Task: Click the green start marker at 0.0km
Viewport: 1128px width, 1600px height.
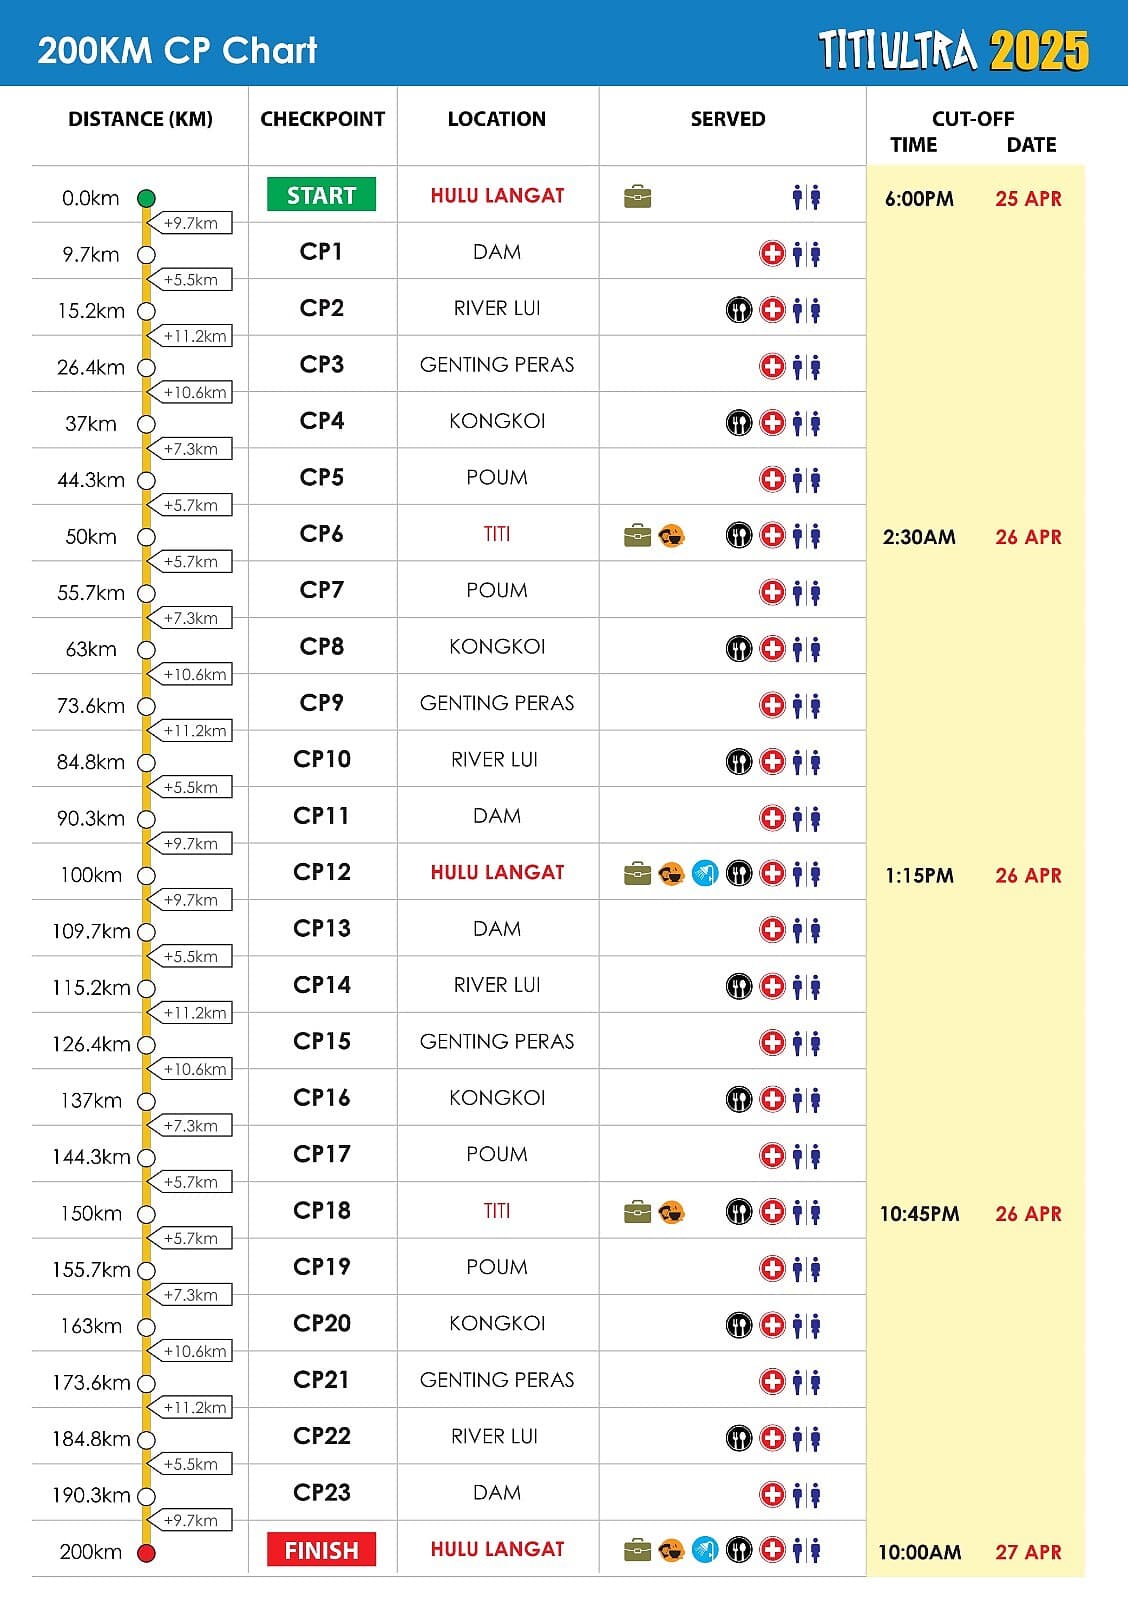Action: tap(146, 198)
